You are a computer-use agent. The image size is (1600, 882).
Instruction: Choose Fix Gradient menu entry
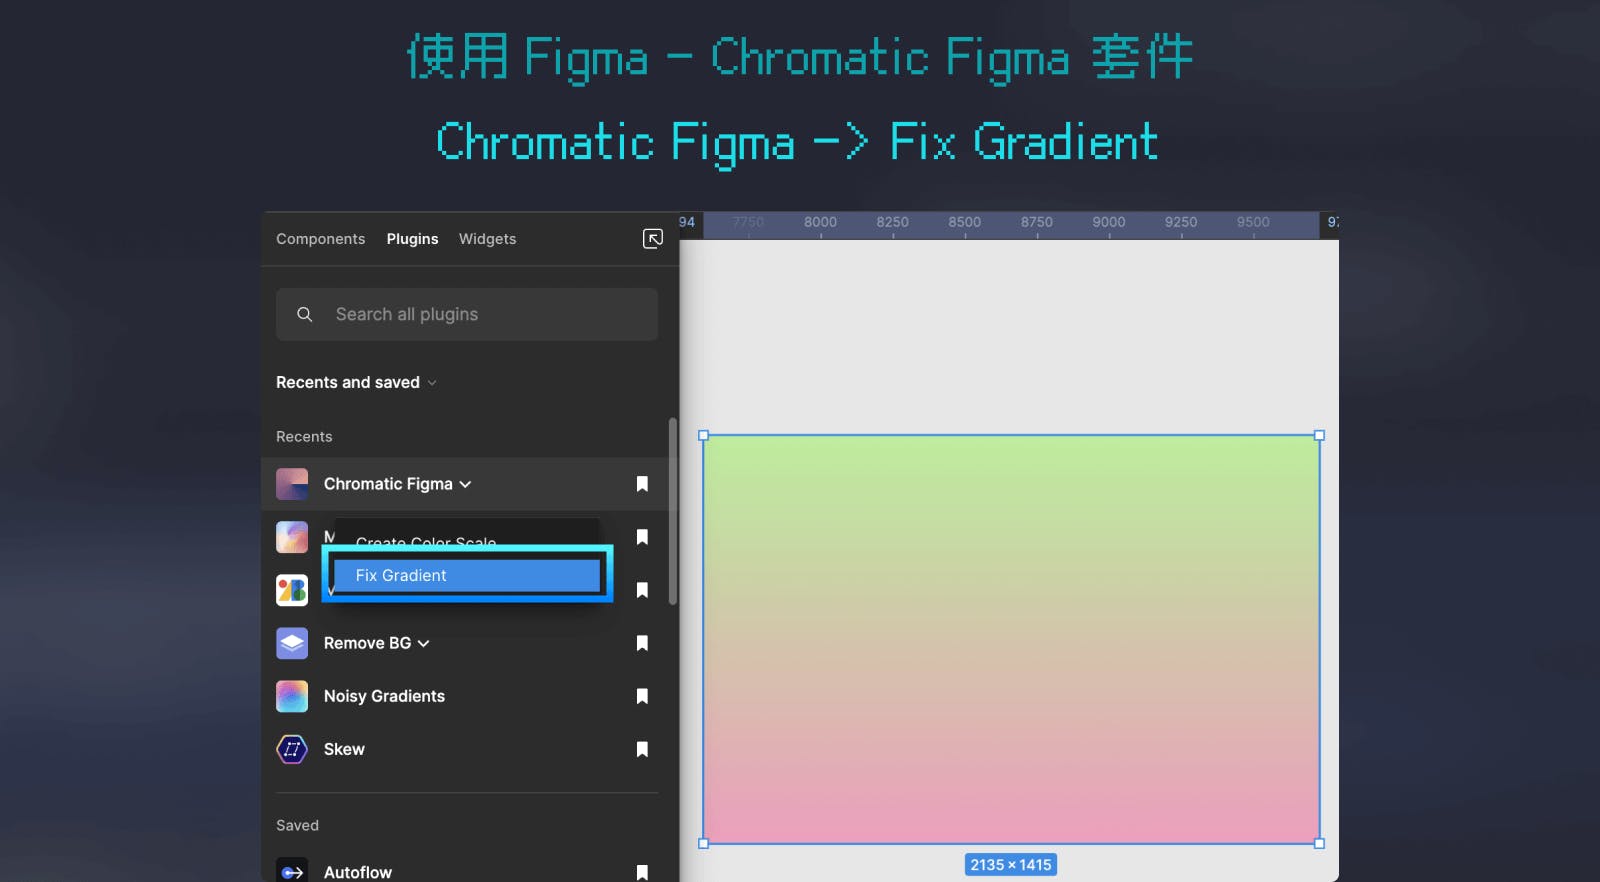coord(467,575)
